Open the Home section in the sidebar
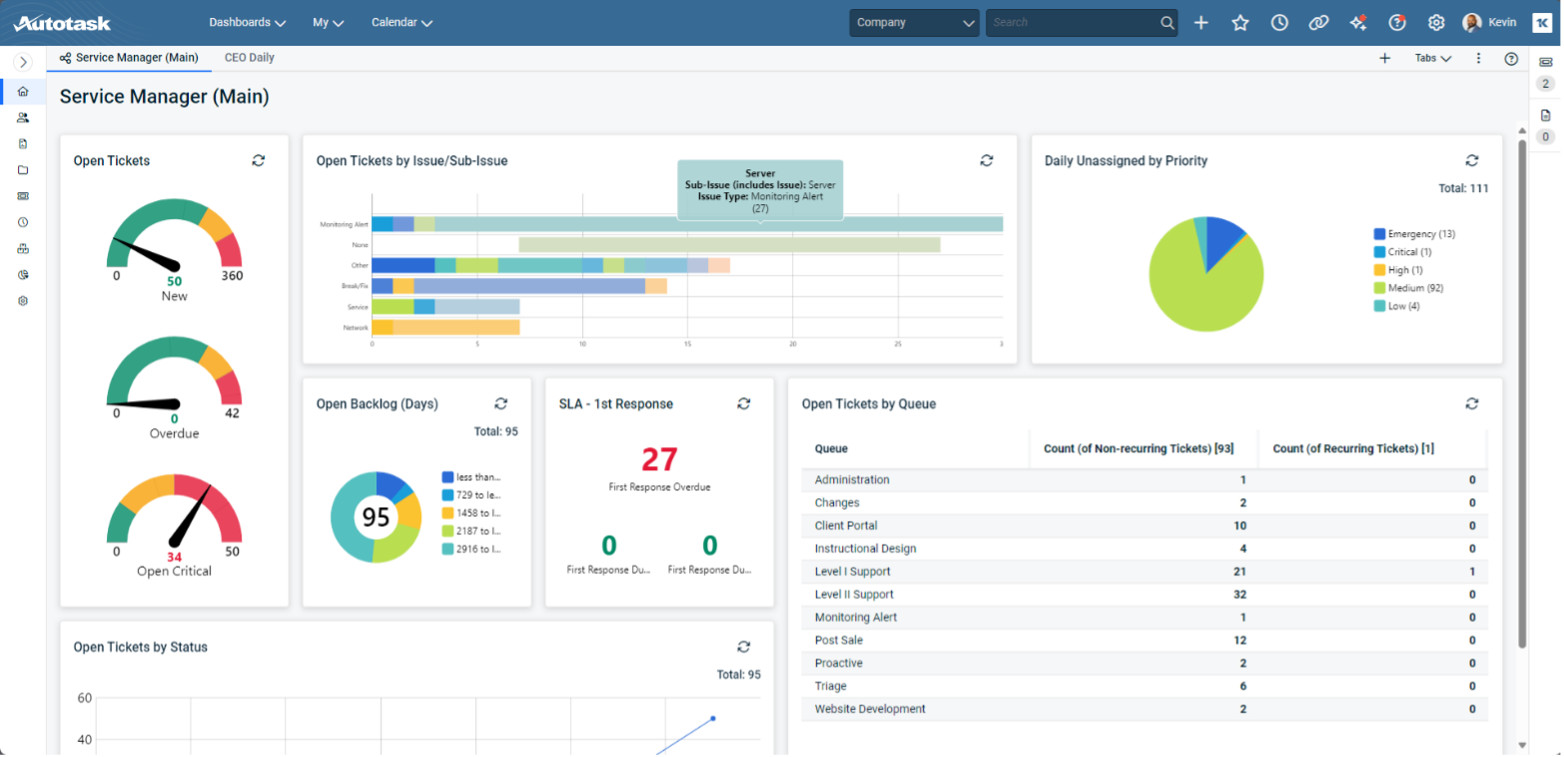This screenshot has width=1564, height=757. click(22, 91)
